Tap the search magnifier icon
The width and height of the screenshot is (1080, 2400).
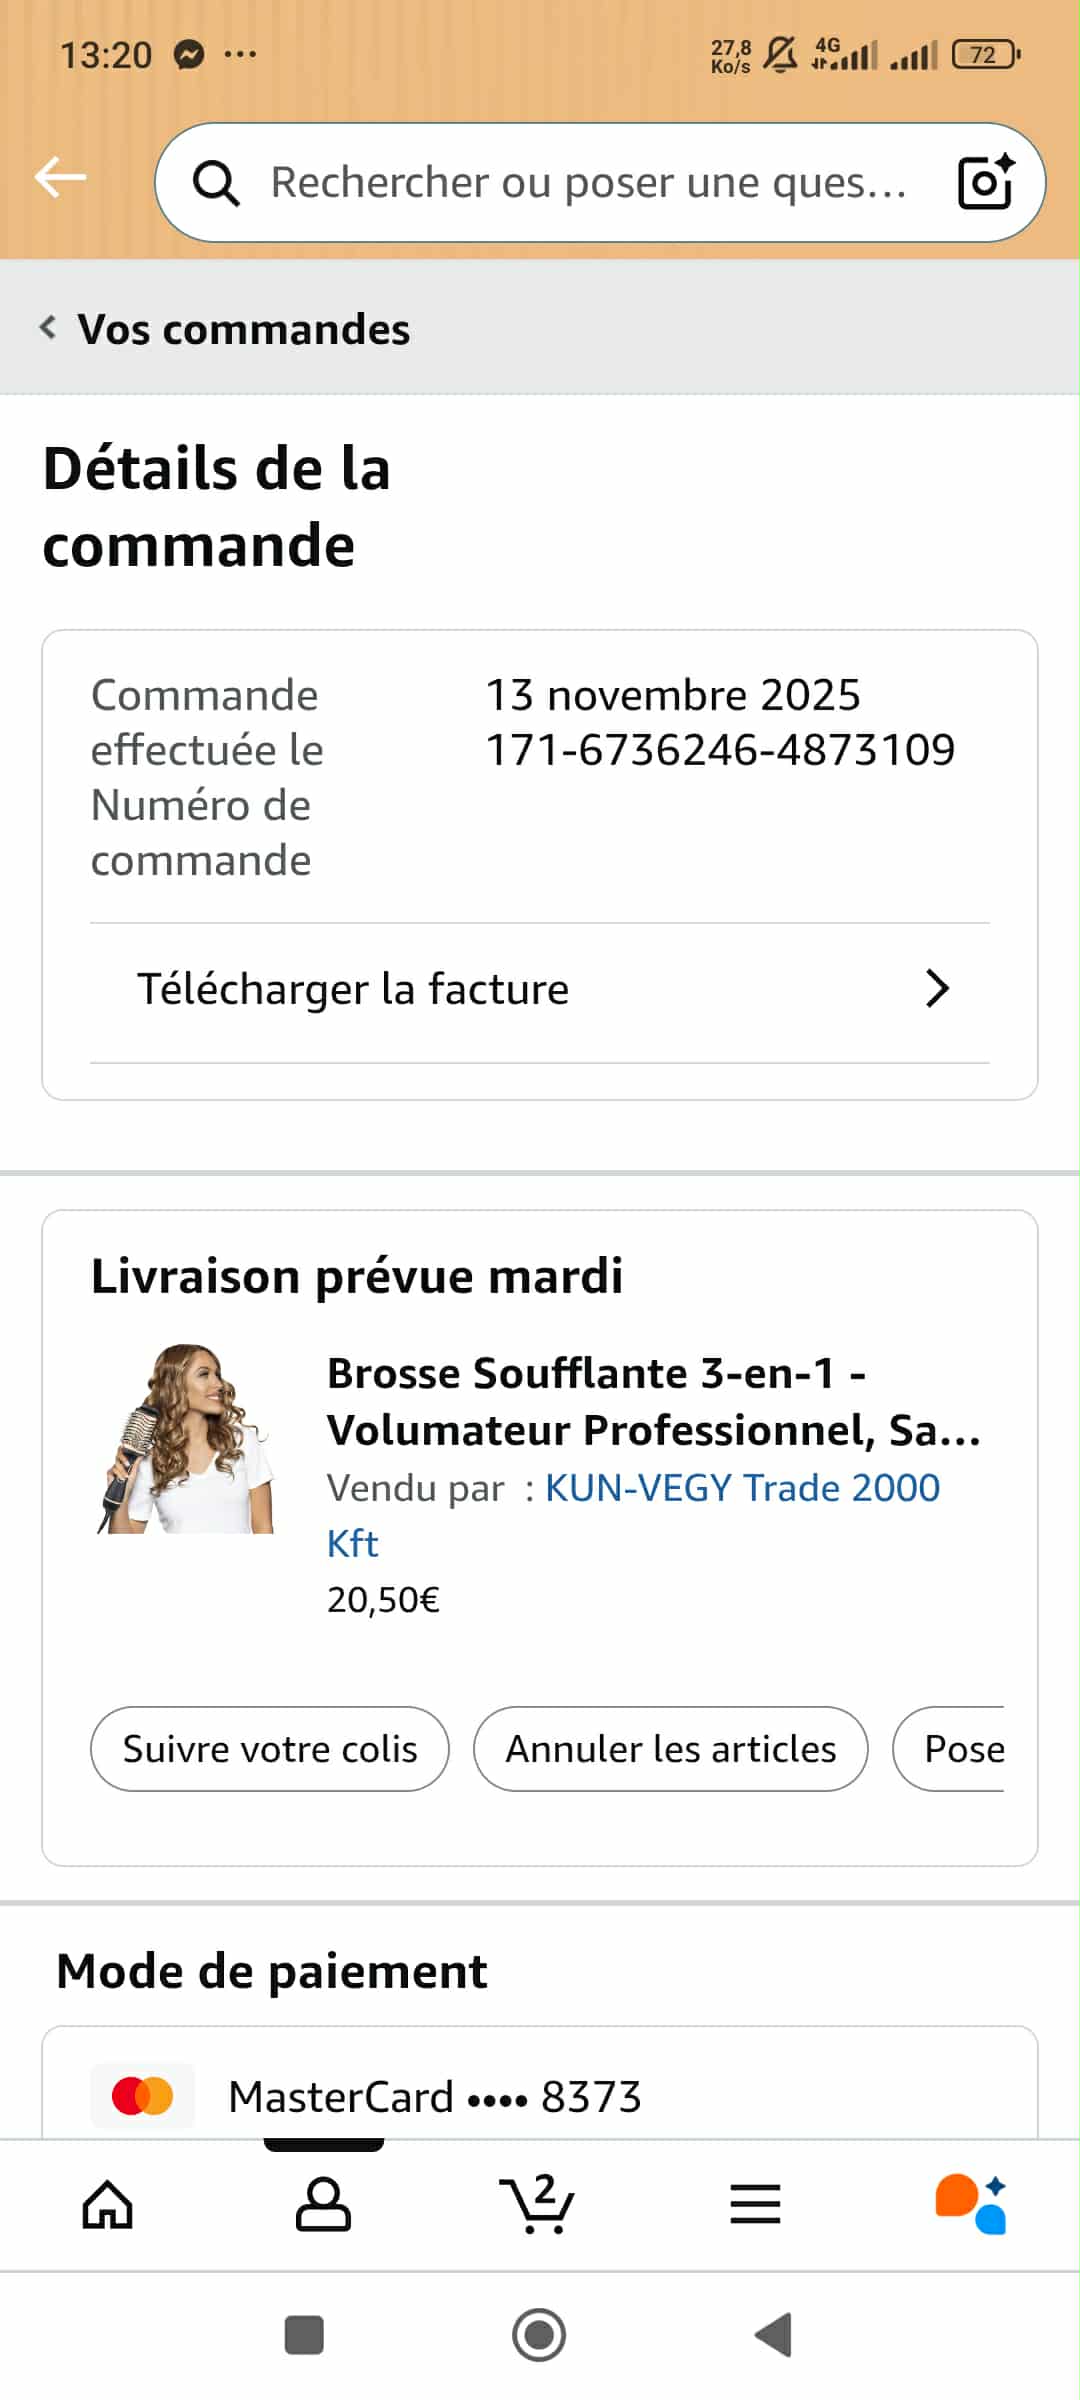coord(216,184)
